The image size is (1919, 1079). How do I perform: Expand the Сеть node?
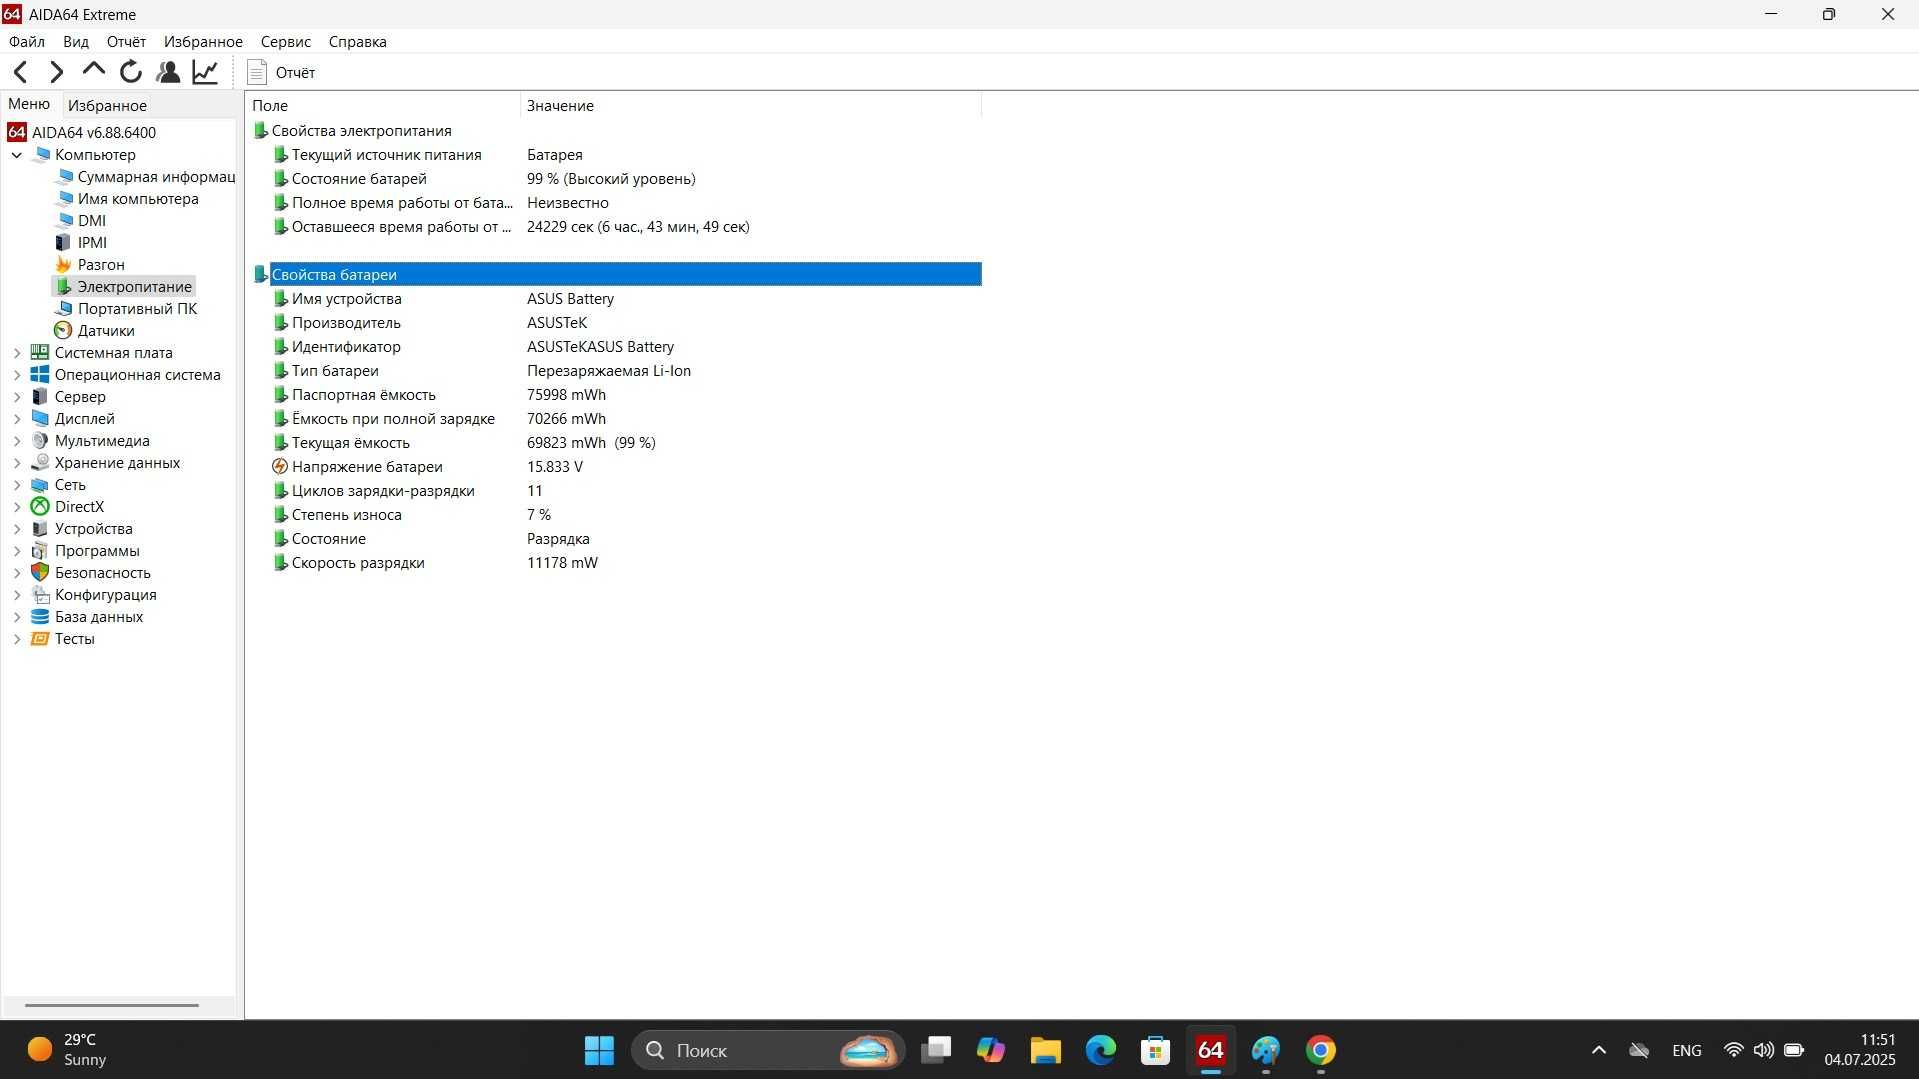pos(17,485)
